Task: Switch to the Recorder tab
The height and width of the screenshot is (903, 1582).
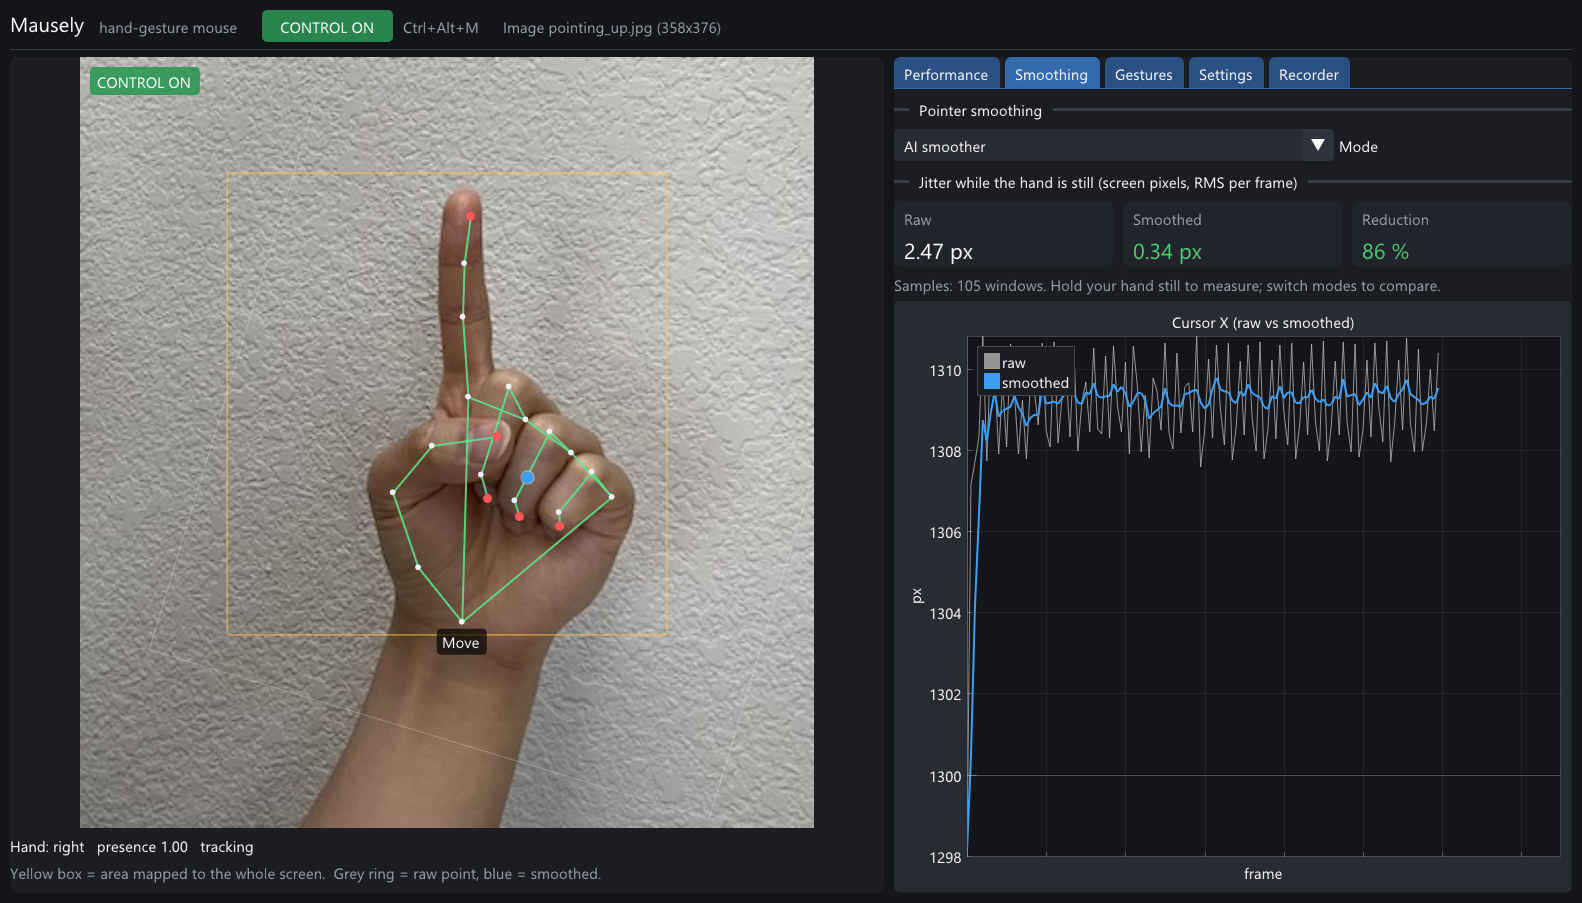Action: [1309, 74]
